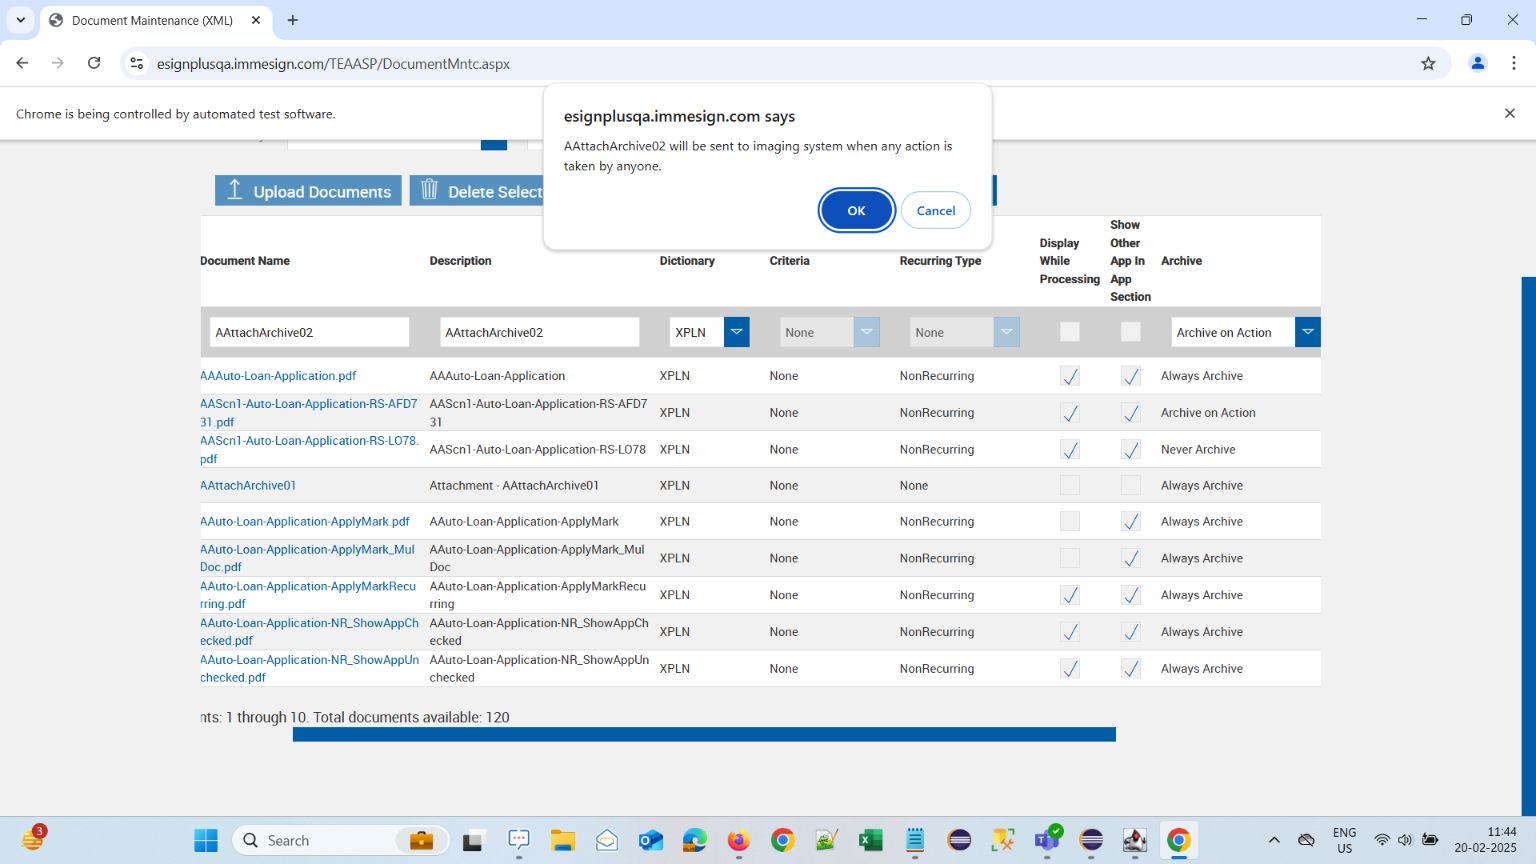Open Excel from the taskbar

(871, 840)
